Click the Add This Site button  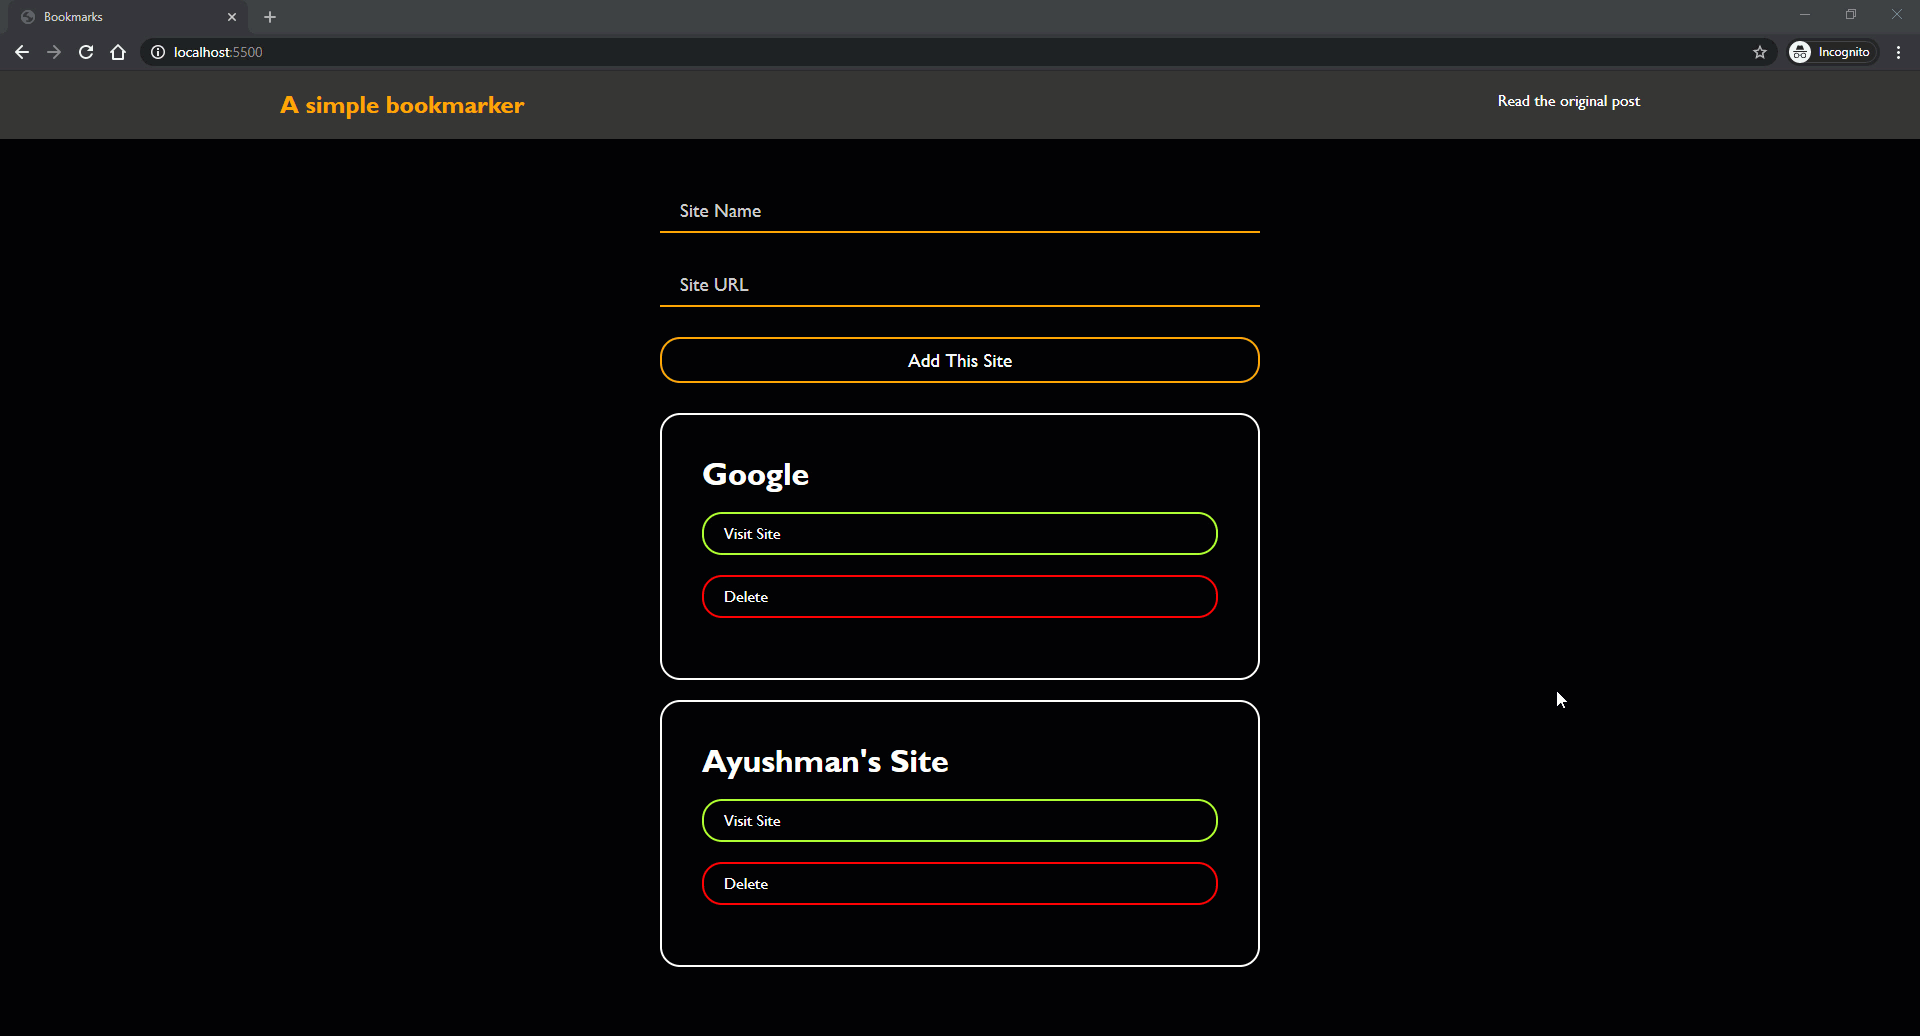tap(960, 360)
